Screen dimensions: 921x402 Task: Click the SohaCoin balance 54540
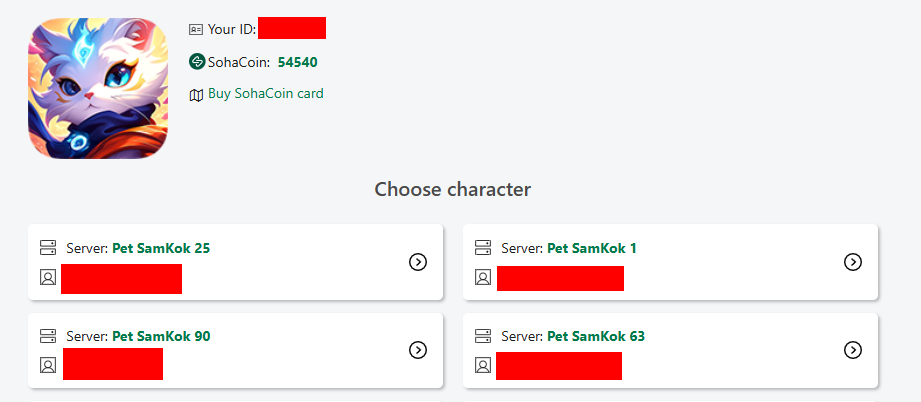point(298,62)
